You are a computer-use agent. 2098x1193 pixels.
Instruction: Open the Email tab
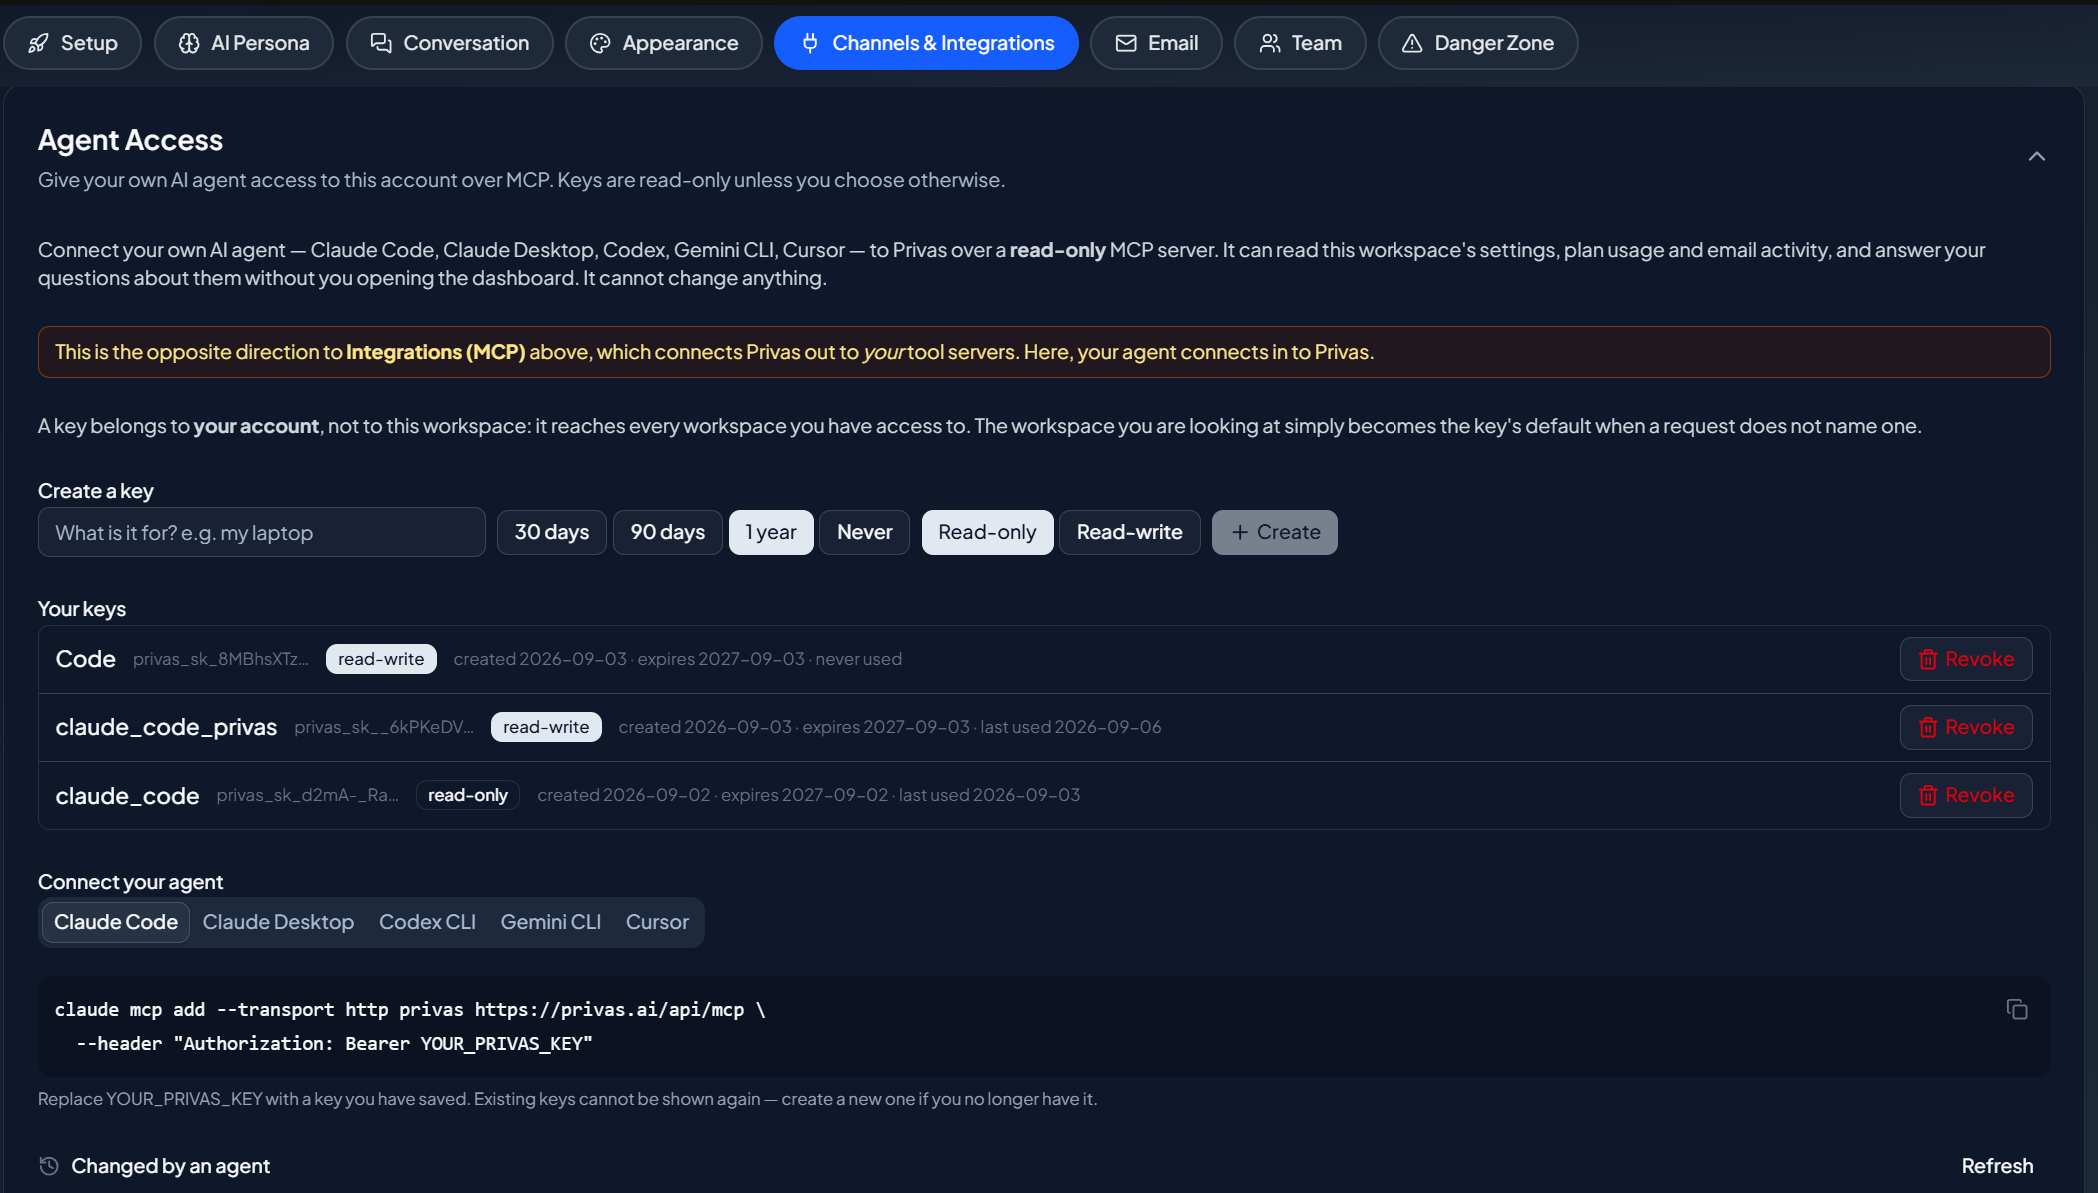[1156, 43]
